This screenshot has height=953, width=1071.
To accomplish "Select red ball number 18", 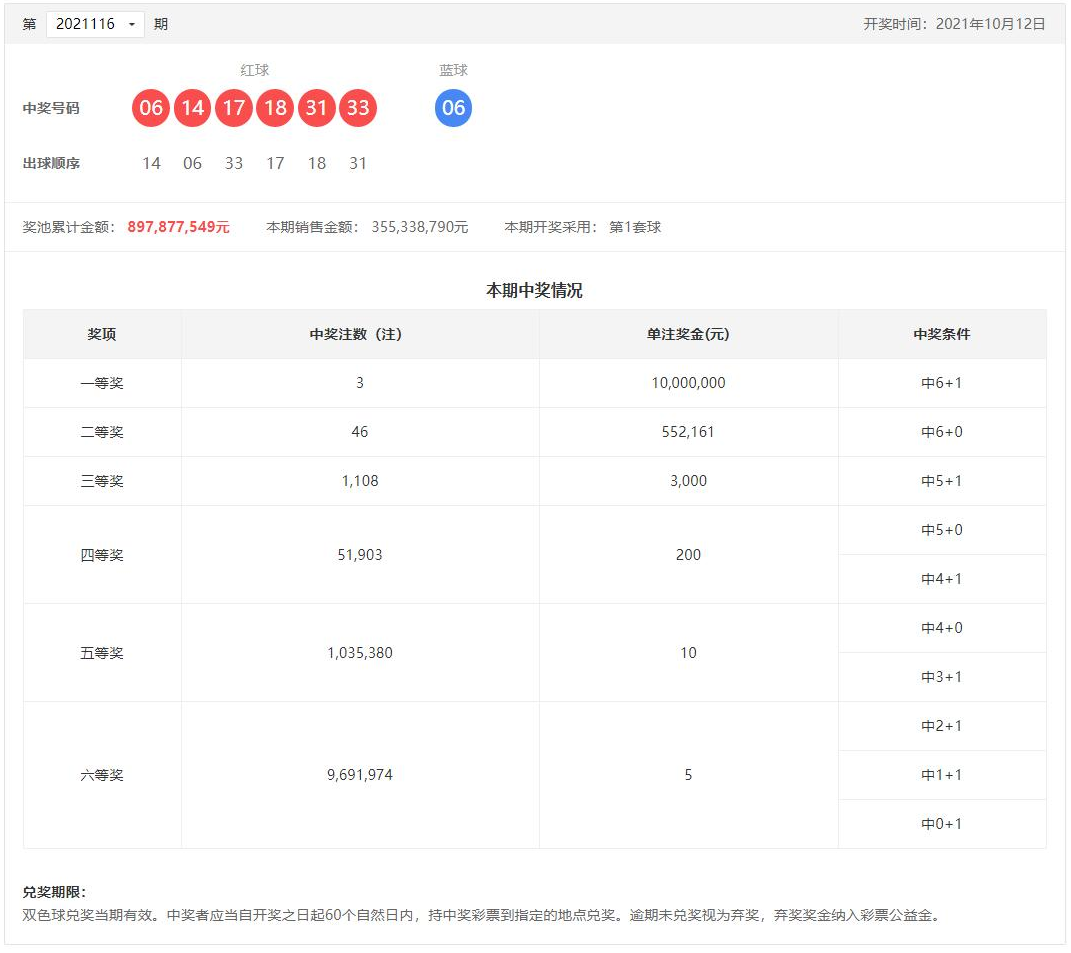I will (275, 108).
